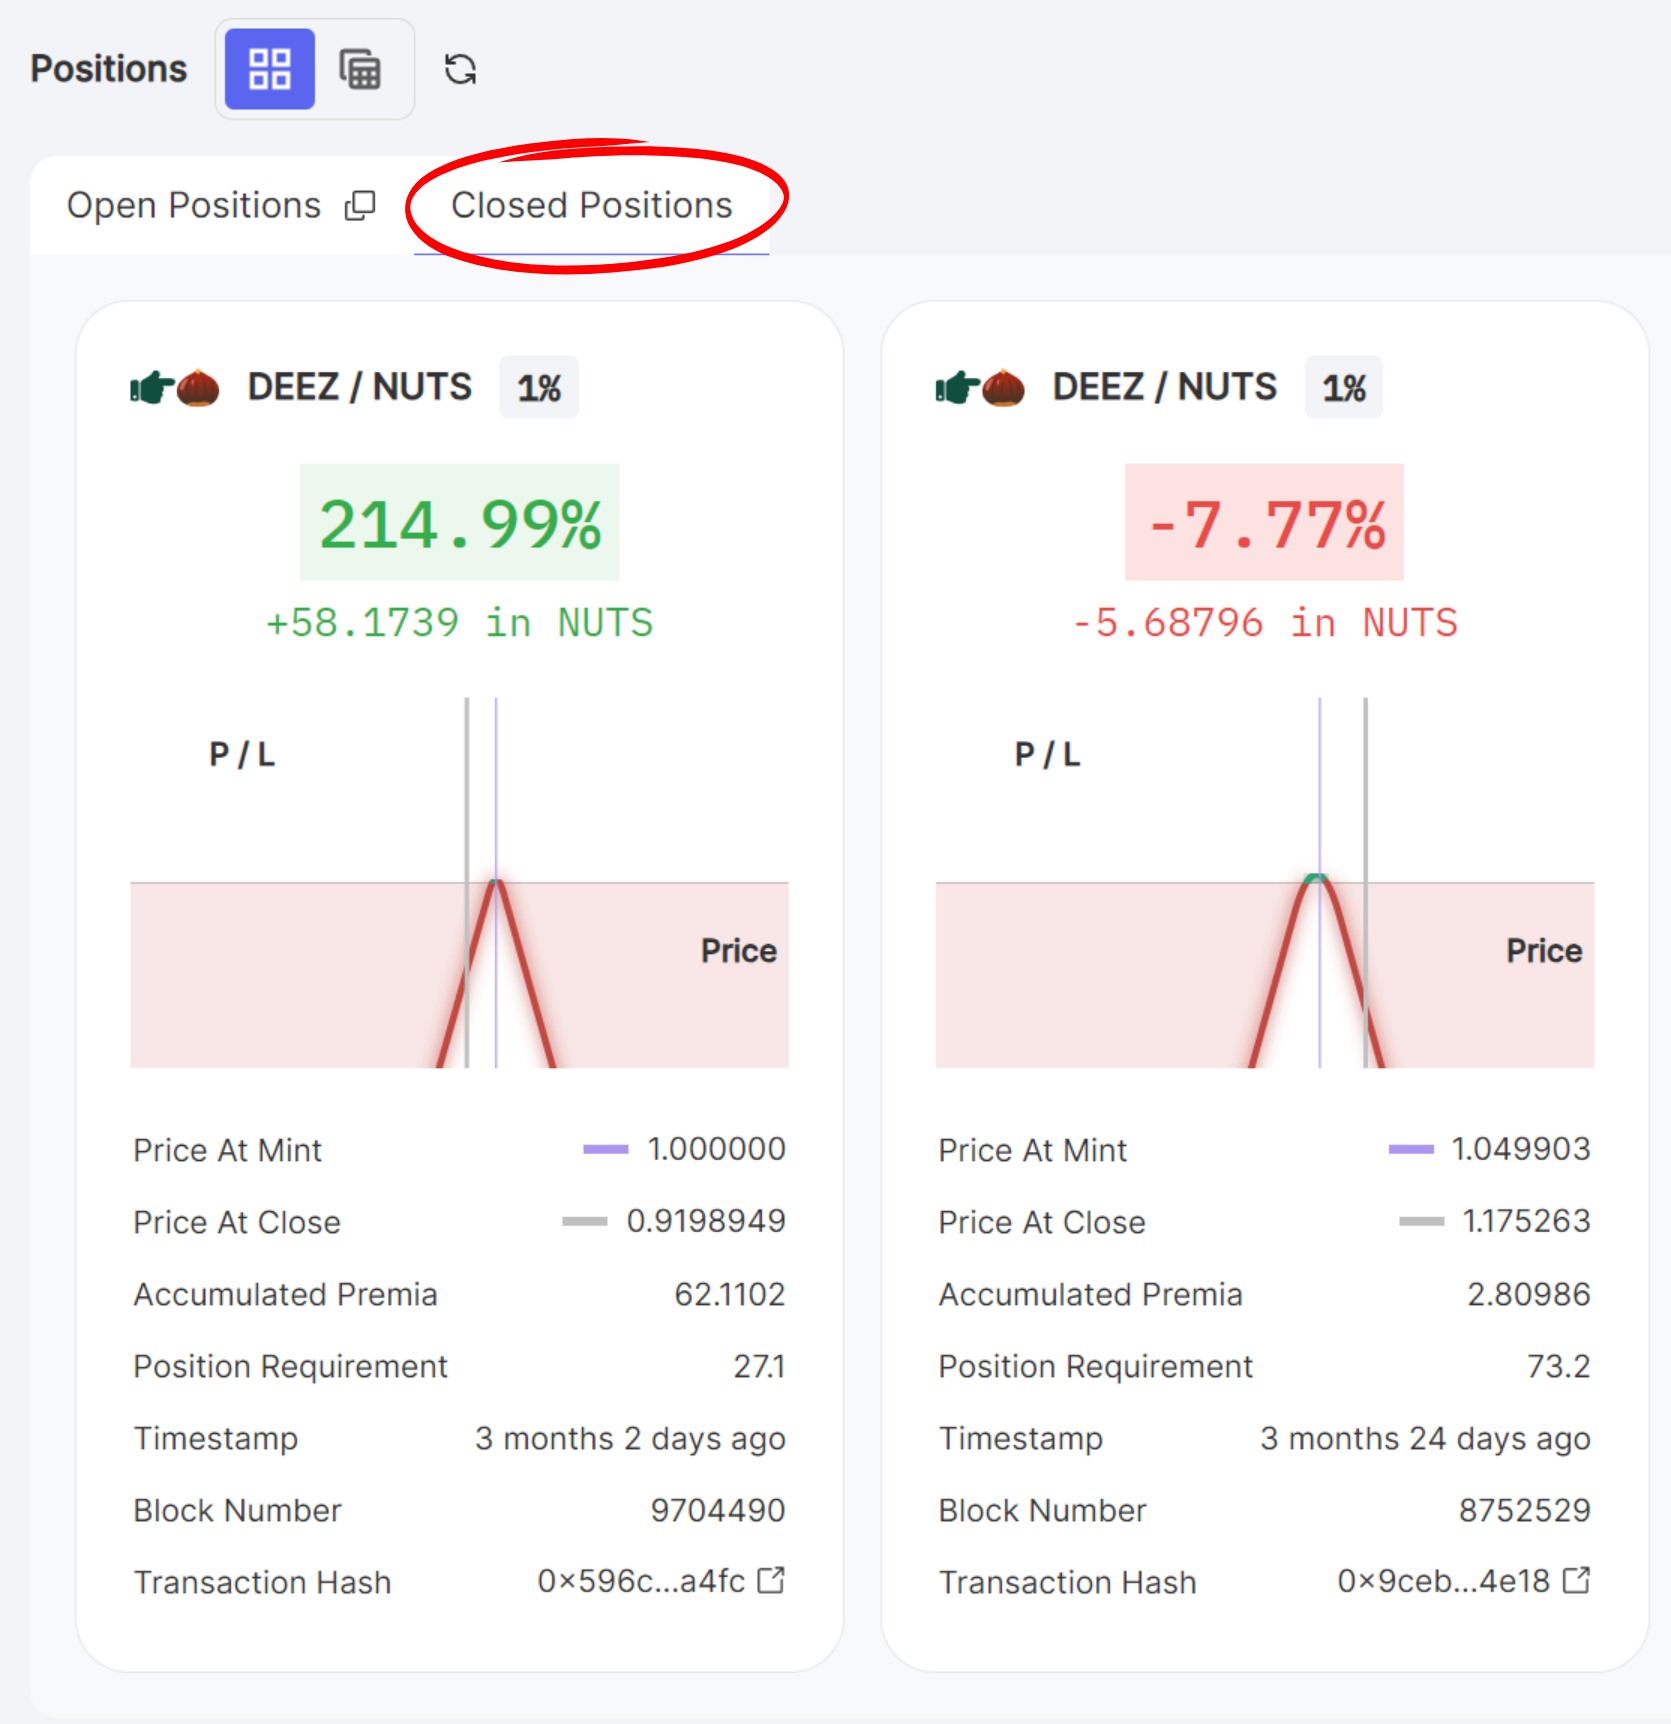Click the 1% fee badge in first card
The width and height of the screenshot is (1671, 1724).
click(539, 387)
